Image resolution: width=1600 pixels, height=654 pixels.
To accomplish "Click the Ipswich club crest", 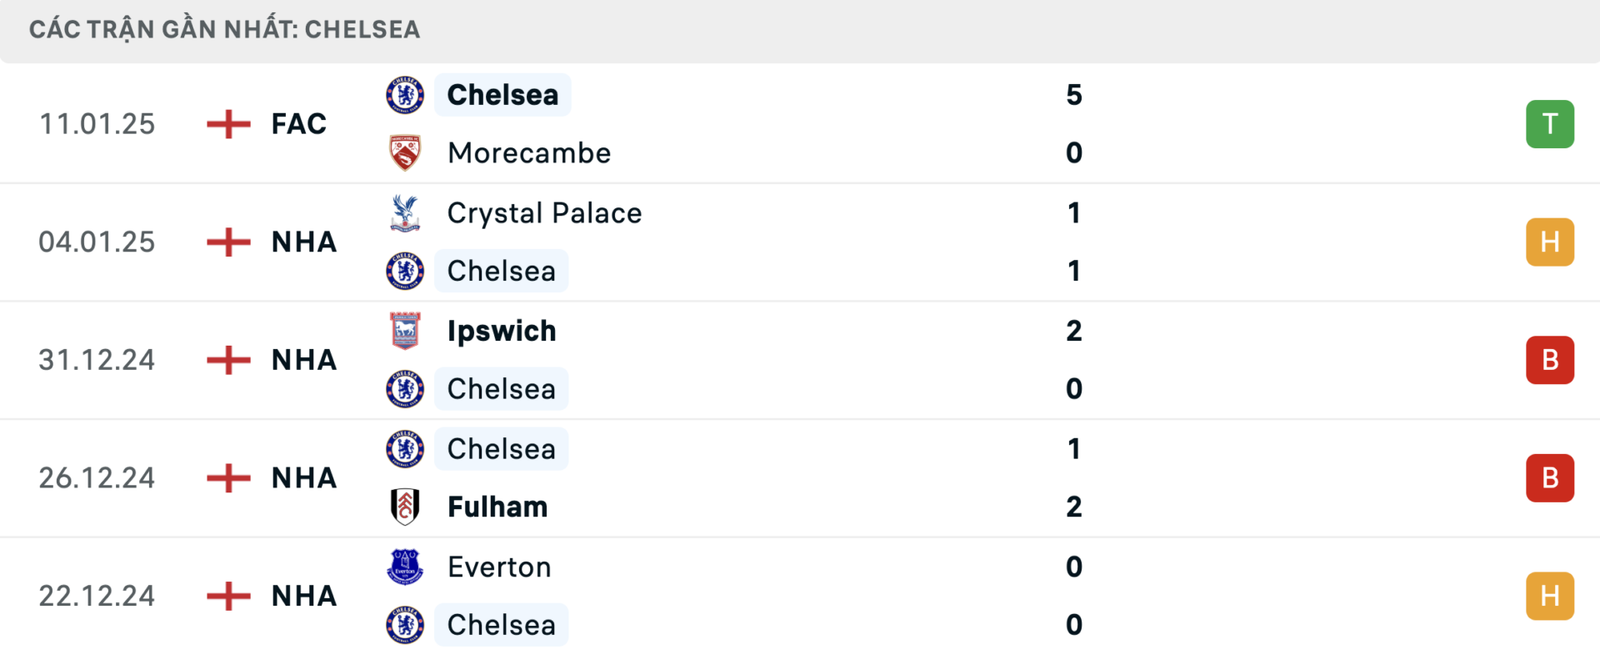I will 405,331.
